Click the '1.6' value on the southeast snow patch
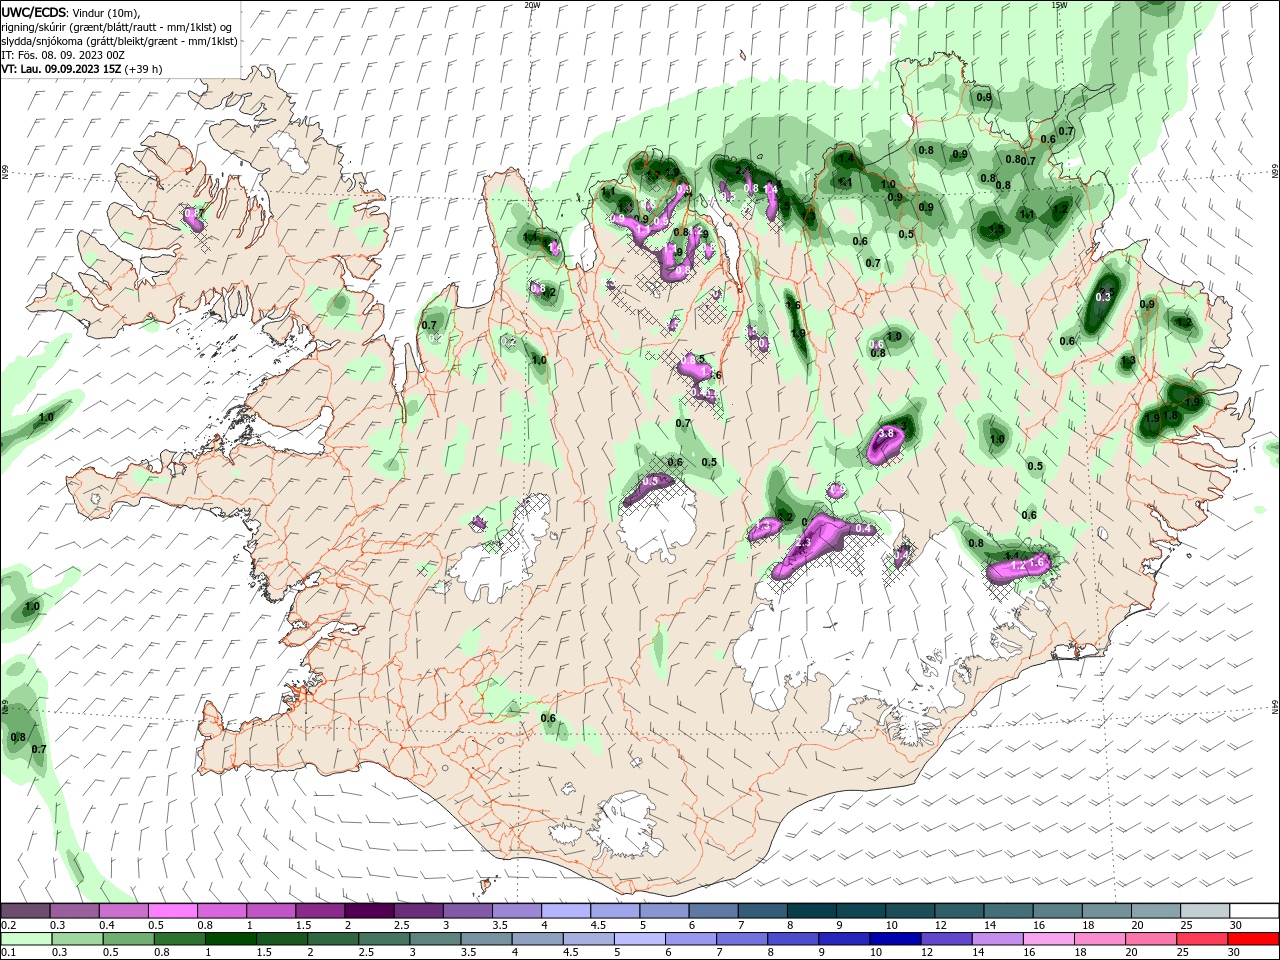 (1036, 564)
